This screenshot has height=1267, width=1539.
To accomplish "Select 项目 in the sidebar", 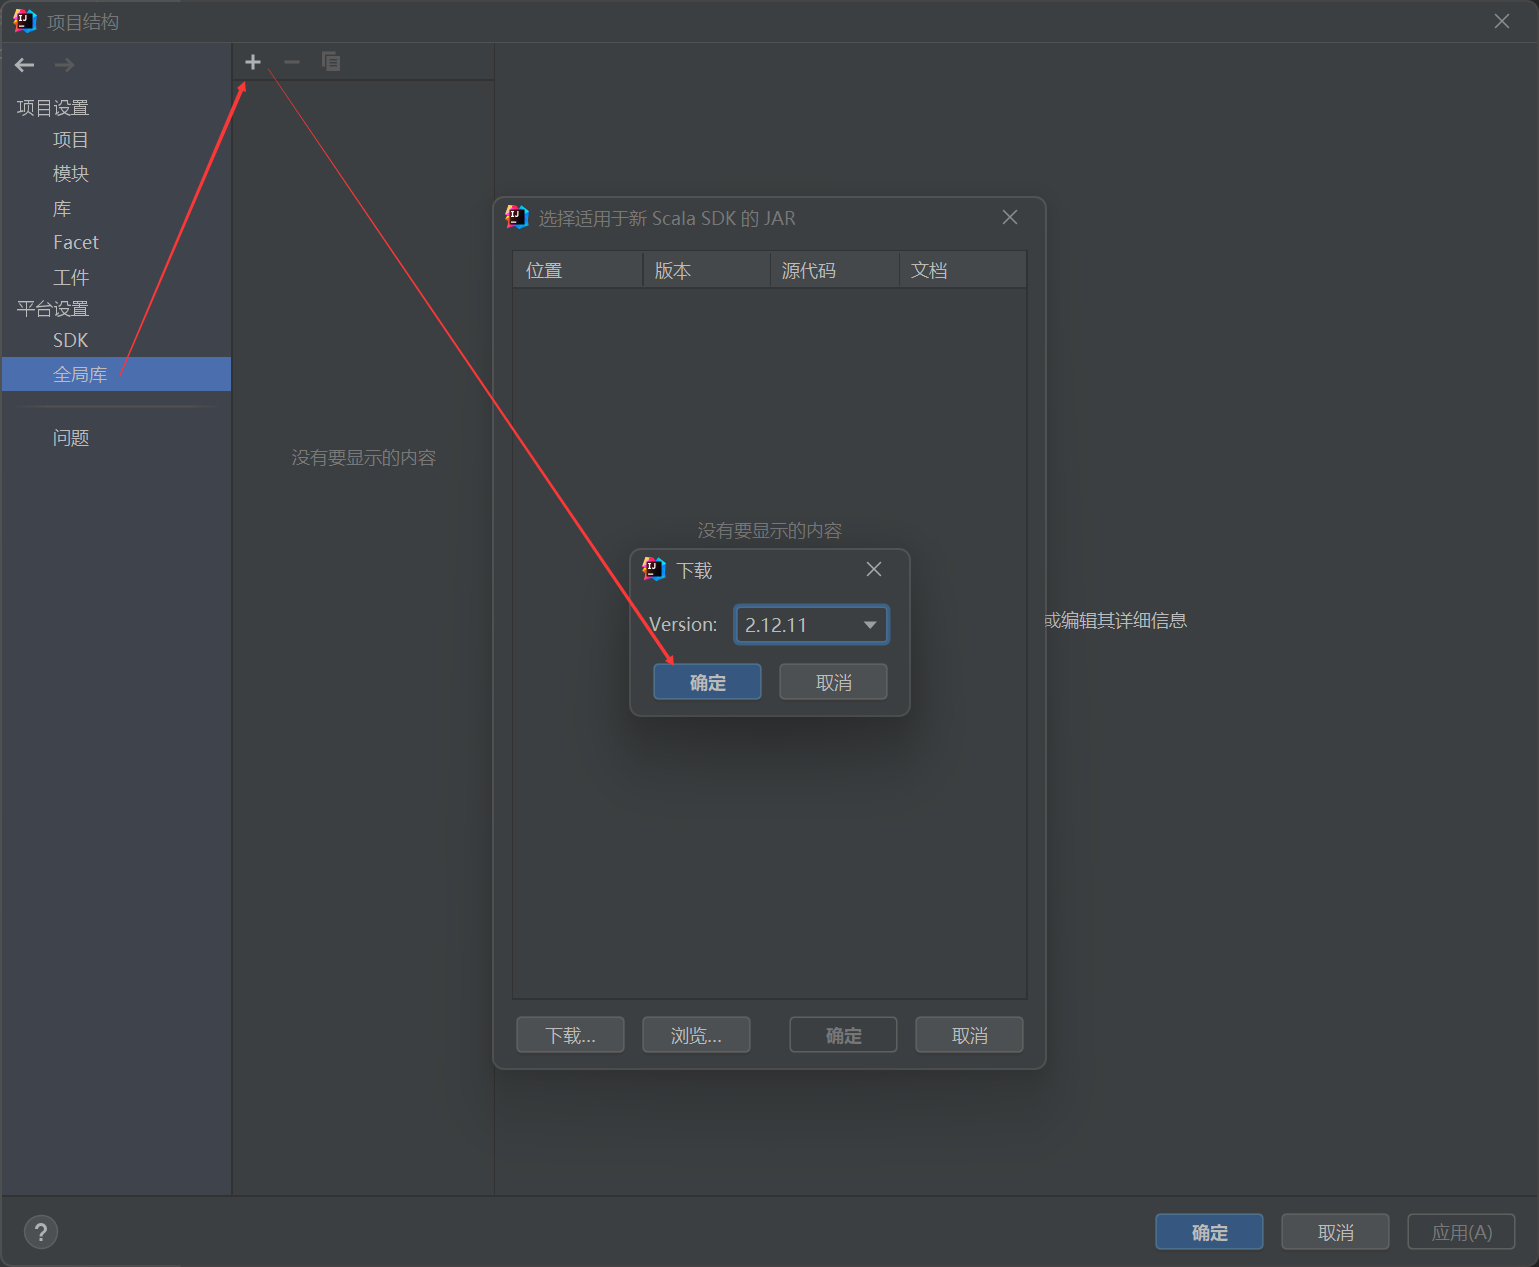I will pos(116,140).
